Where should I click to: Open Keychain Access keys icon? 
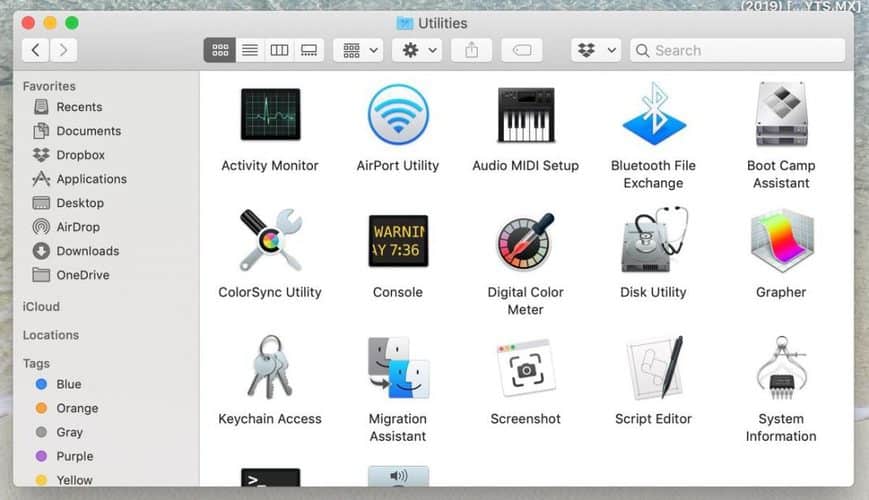click(270, 367)
